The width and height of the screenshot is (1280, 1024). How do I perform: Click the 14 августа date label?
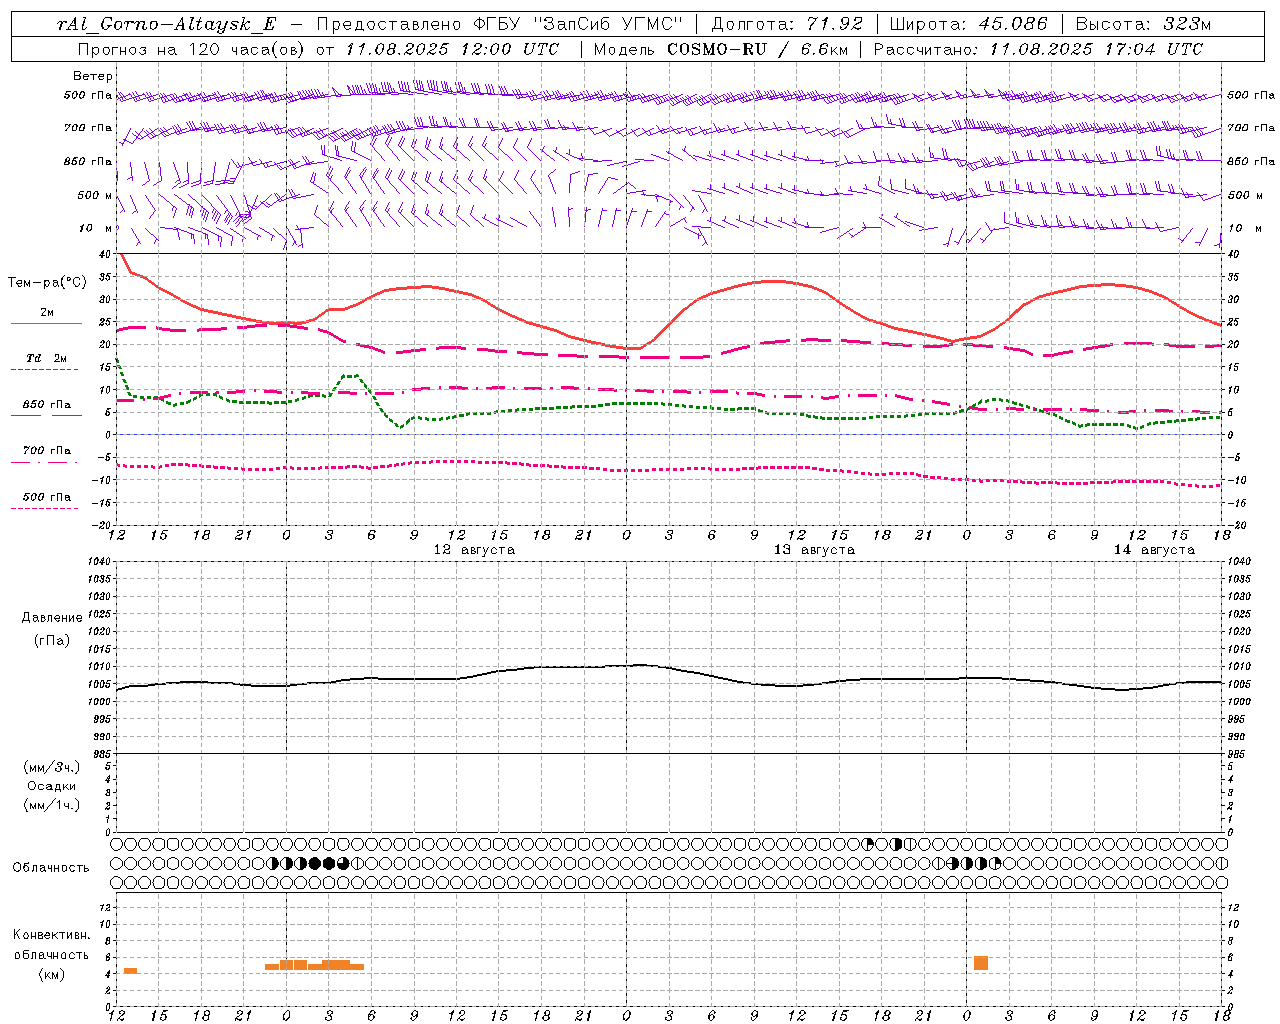pos(1154,550)
